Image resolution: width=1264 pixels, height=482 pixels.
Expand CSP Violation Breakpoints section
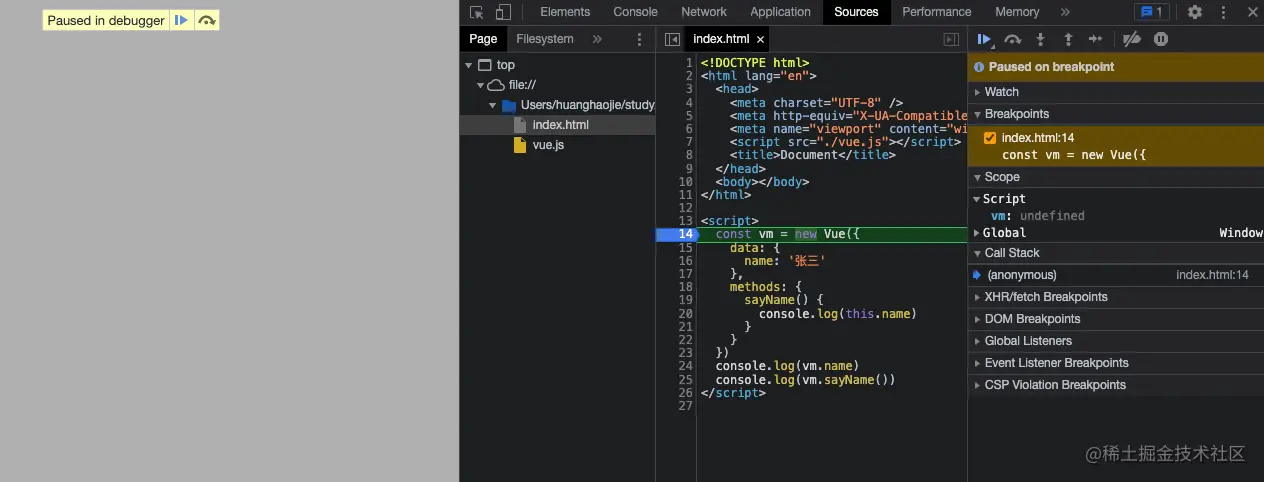coord(1116,385)
